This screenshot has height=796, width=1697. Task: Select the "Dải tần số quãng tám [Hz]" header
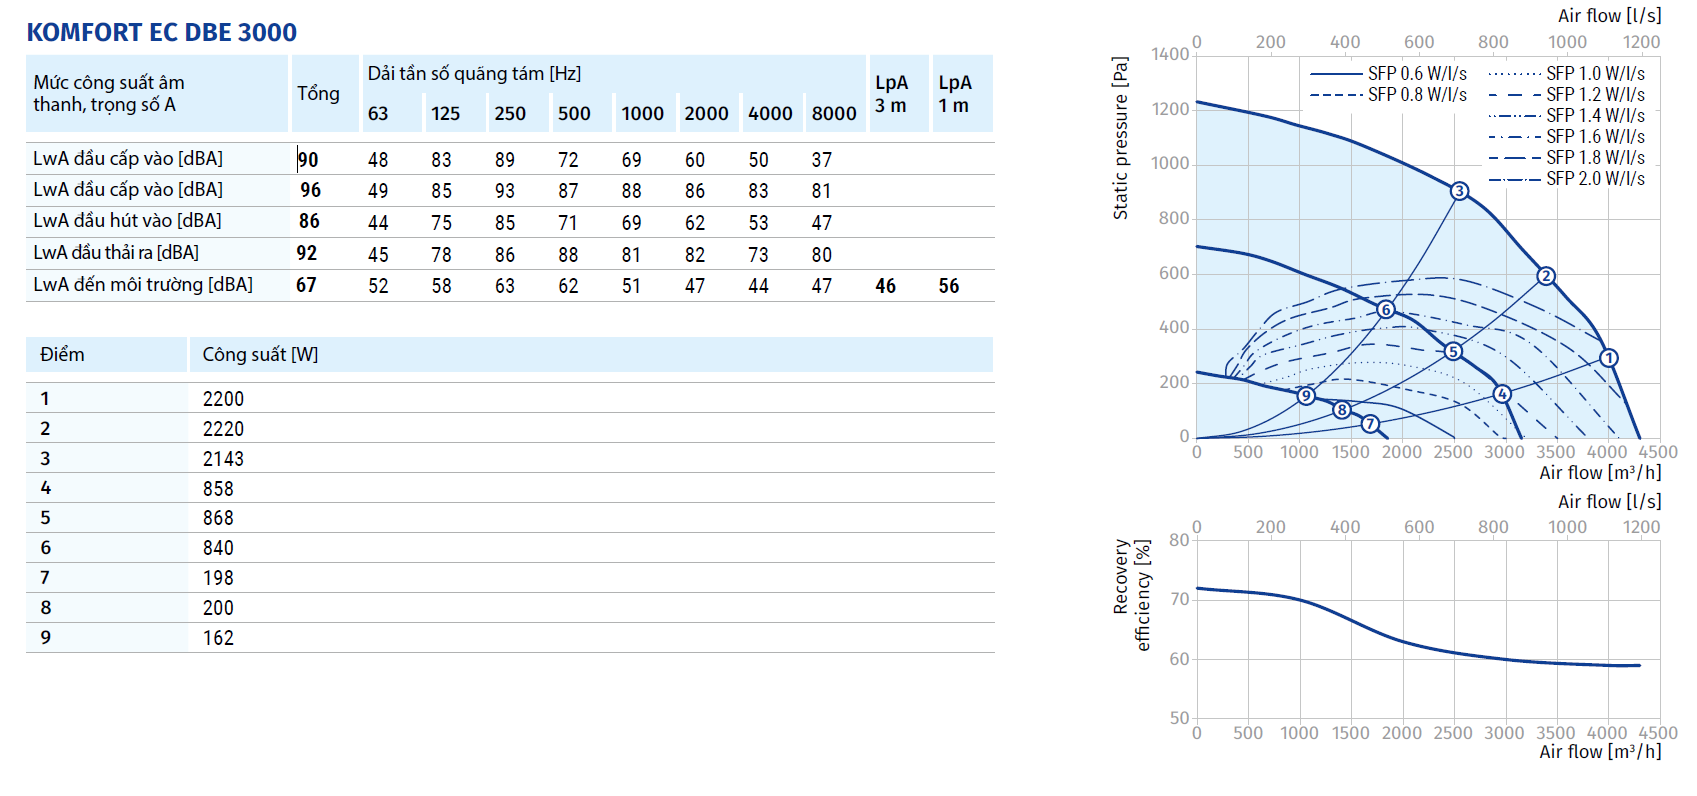474,74
